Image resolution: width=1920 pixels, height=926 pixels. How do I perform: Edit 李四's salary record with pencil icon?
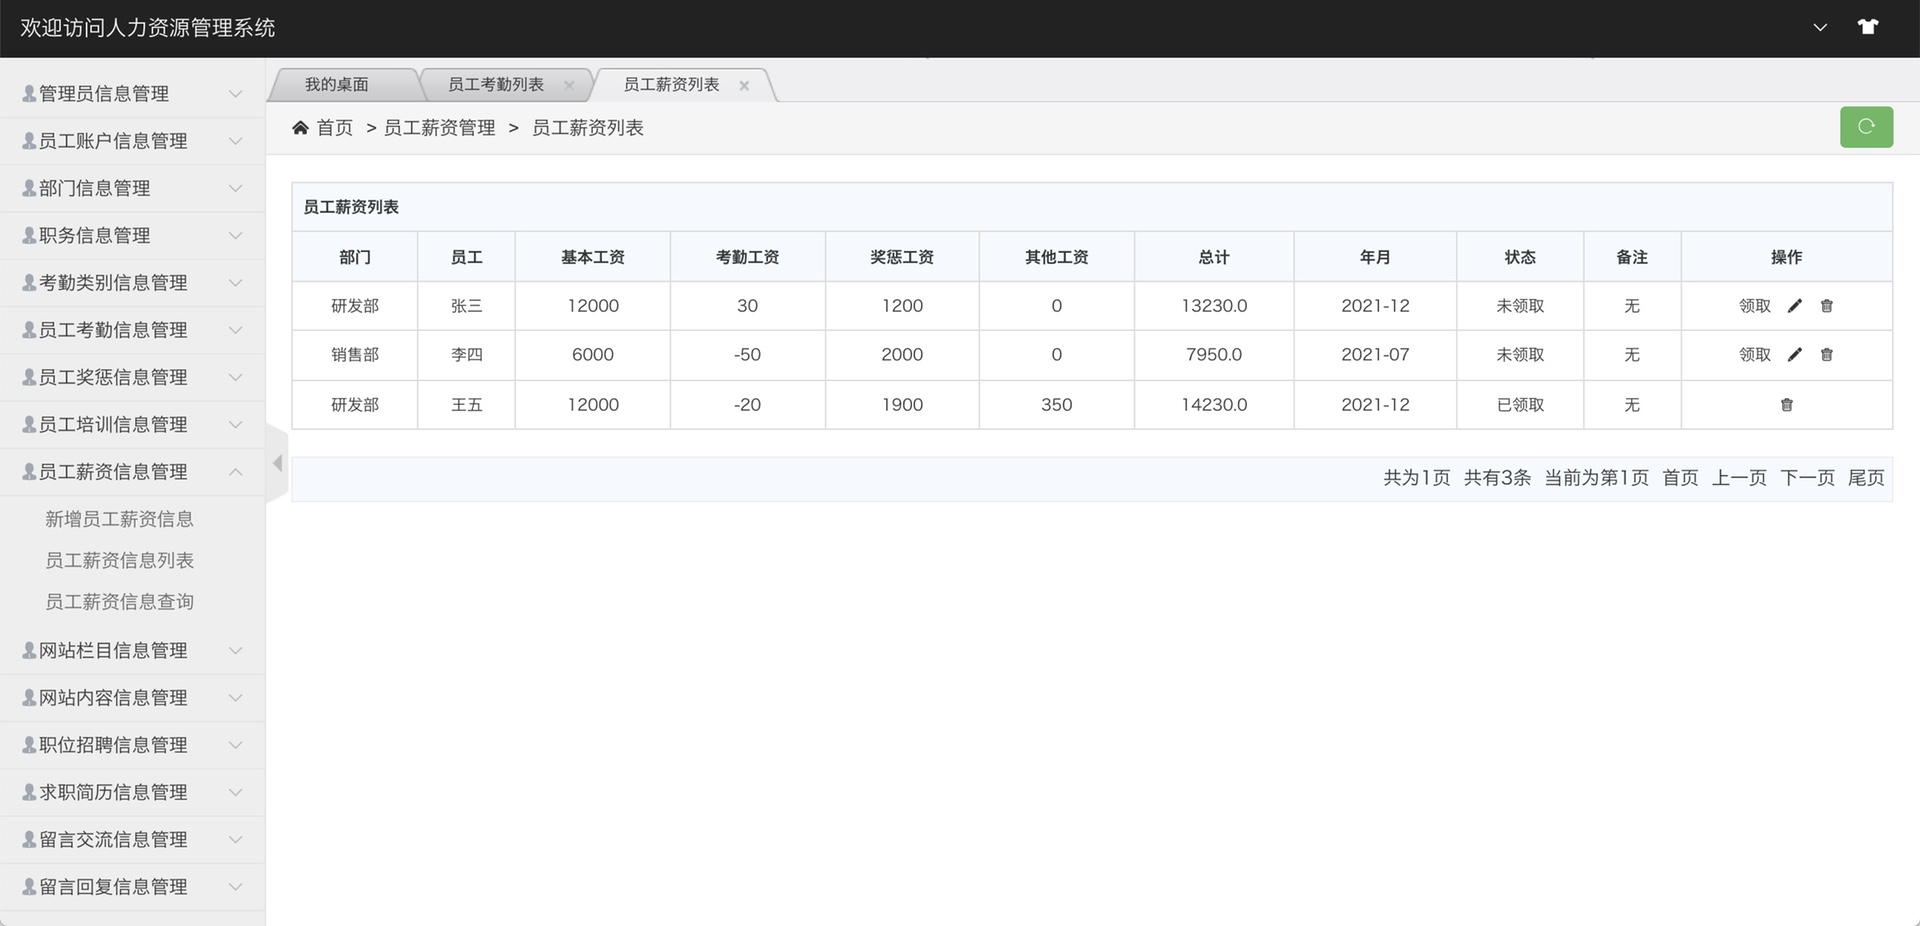click(x=1795, y=354)
